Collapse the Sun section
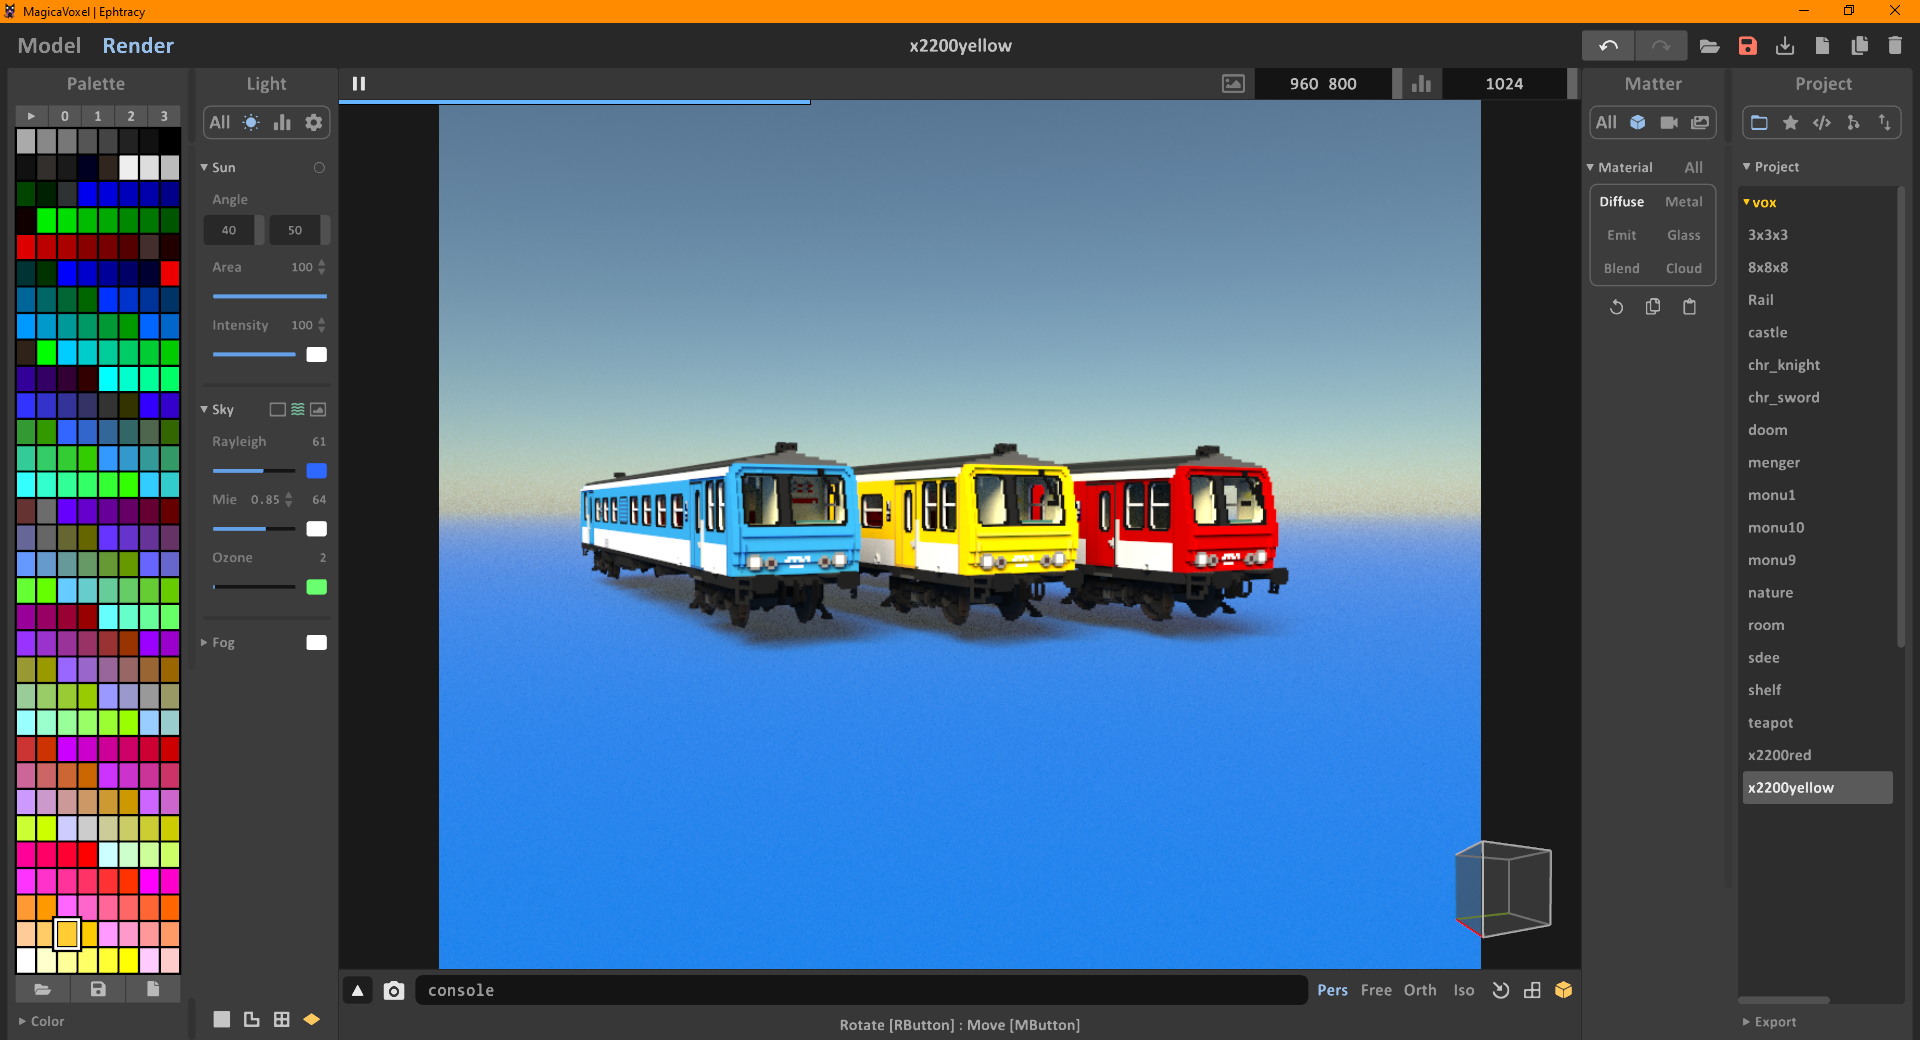Viewport: 1920px width, 1040px height. [x=205, y=168]
